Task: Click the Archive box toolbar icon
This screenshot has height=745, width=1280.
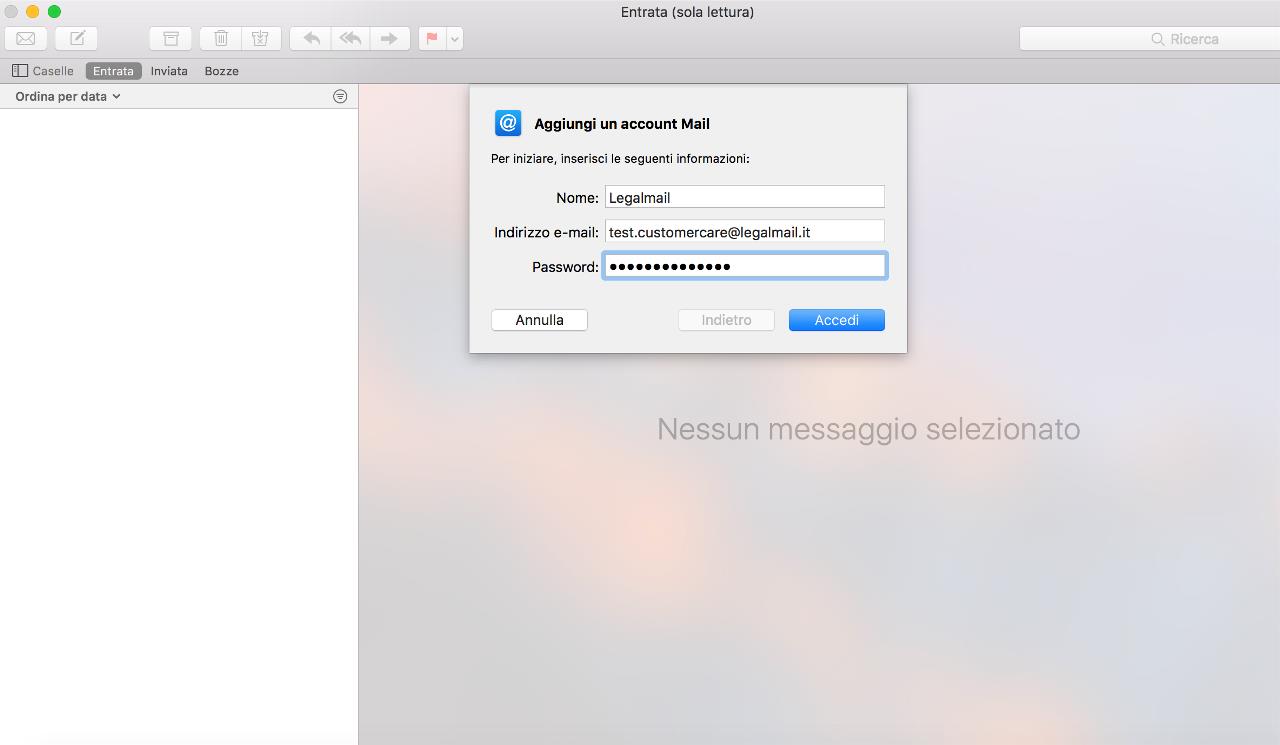Action: coord(171,39)
